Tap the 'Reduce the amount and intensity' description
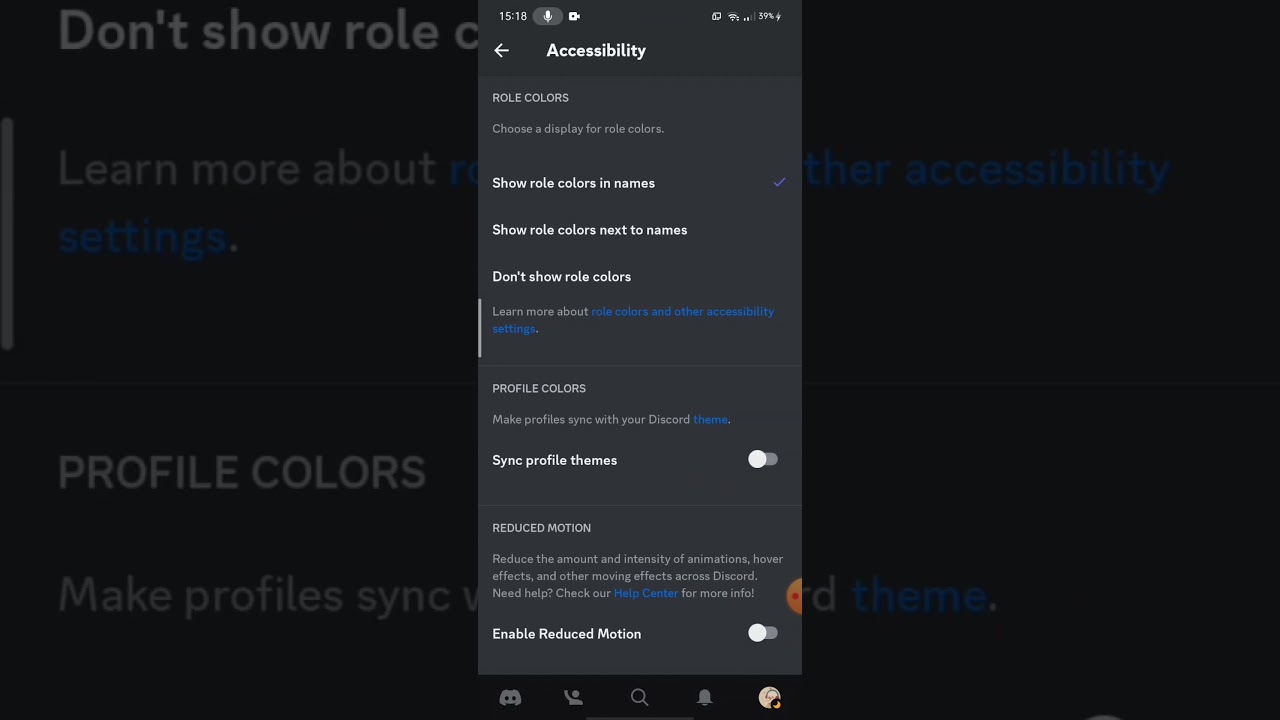The width and height of the screenshot is (1280, 720). [x=638, y=576]
